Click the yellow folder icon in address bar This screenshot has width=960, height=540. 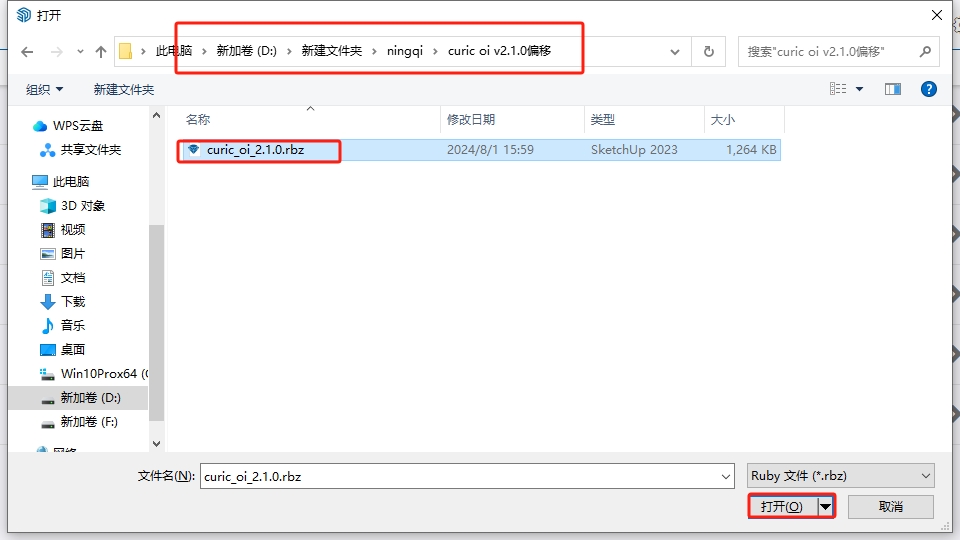(126, 51)
